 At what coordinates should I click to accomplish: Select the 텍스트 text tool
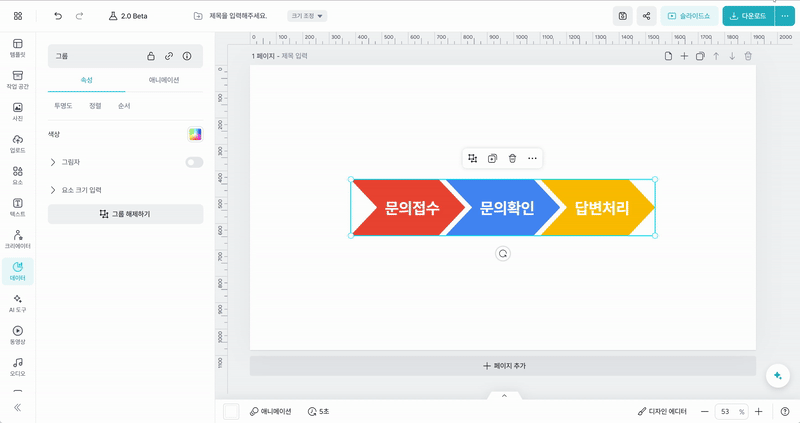(18, 207)
